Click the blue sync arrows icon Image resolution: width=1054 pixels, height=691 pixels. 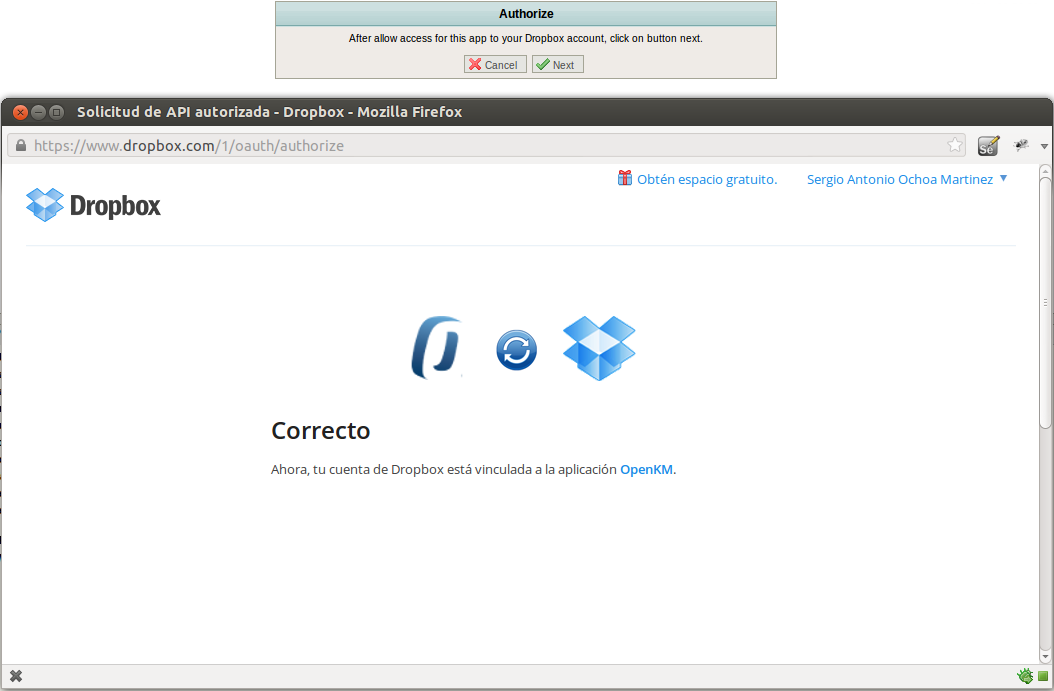click(516, 350)
